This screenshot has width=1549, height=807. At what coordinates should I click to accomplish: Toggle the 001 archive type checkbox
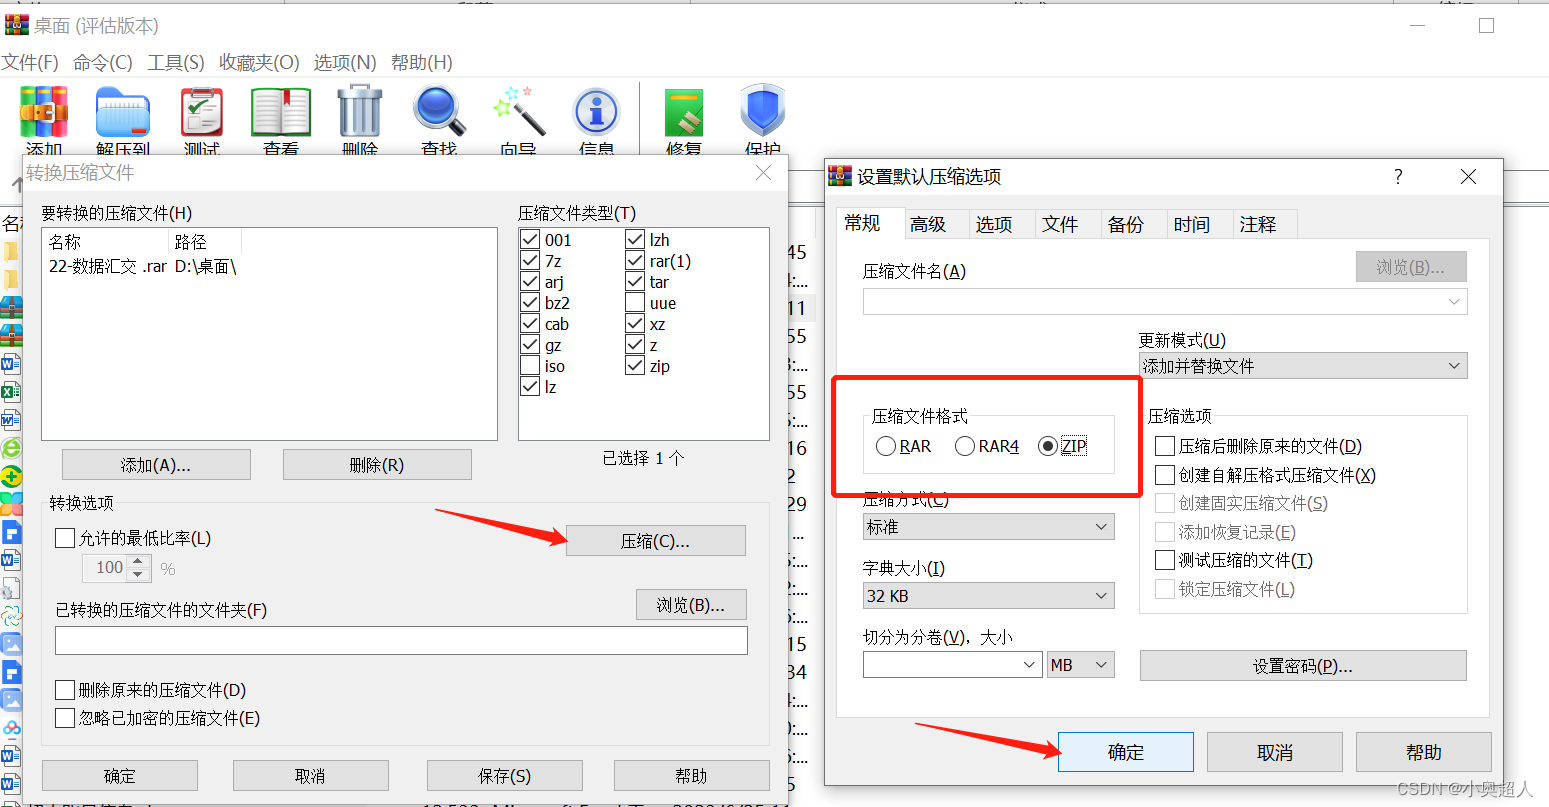coord(531,240)
